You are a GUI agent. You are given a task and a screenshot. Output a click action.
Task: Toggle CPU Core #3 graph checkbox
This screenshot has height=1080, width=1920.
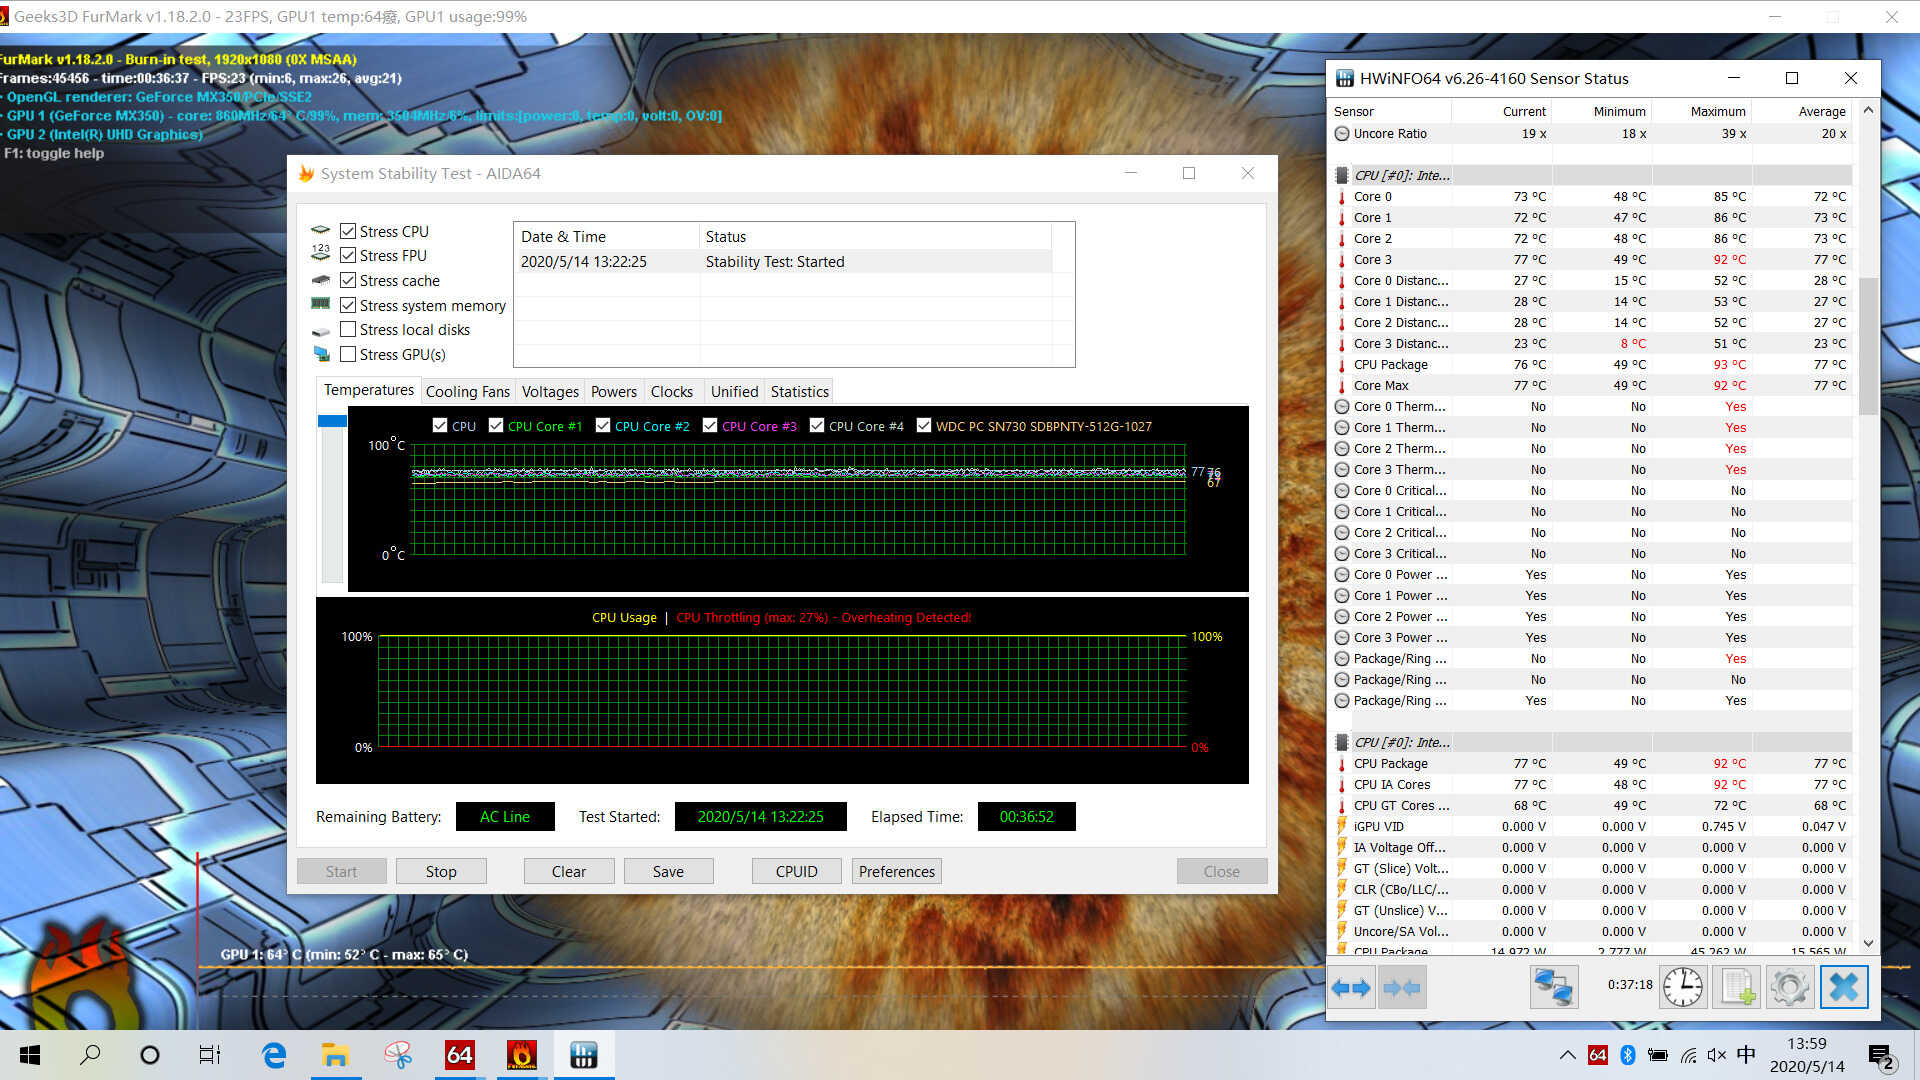710,425
